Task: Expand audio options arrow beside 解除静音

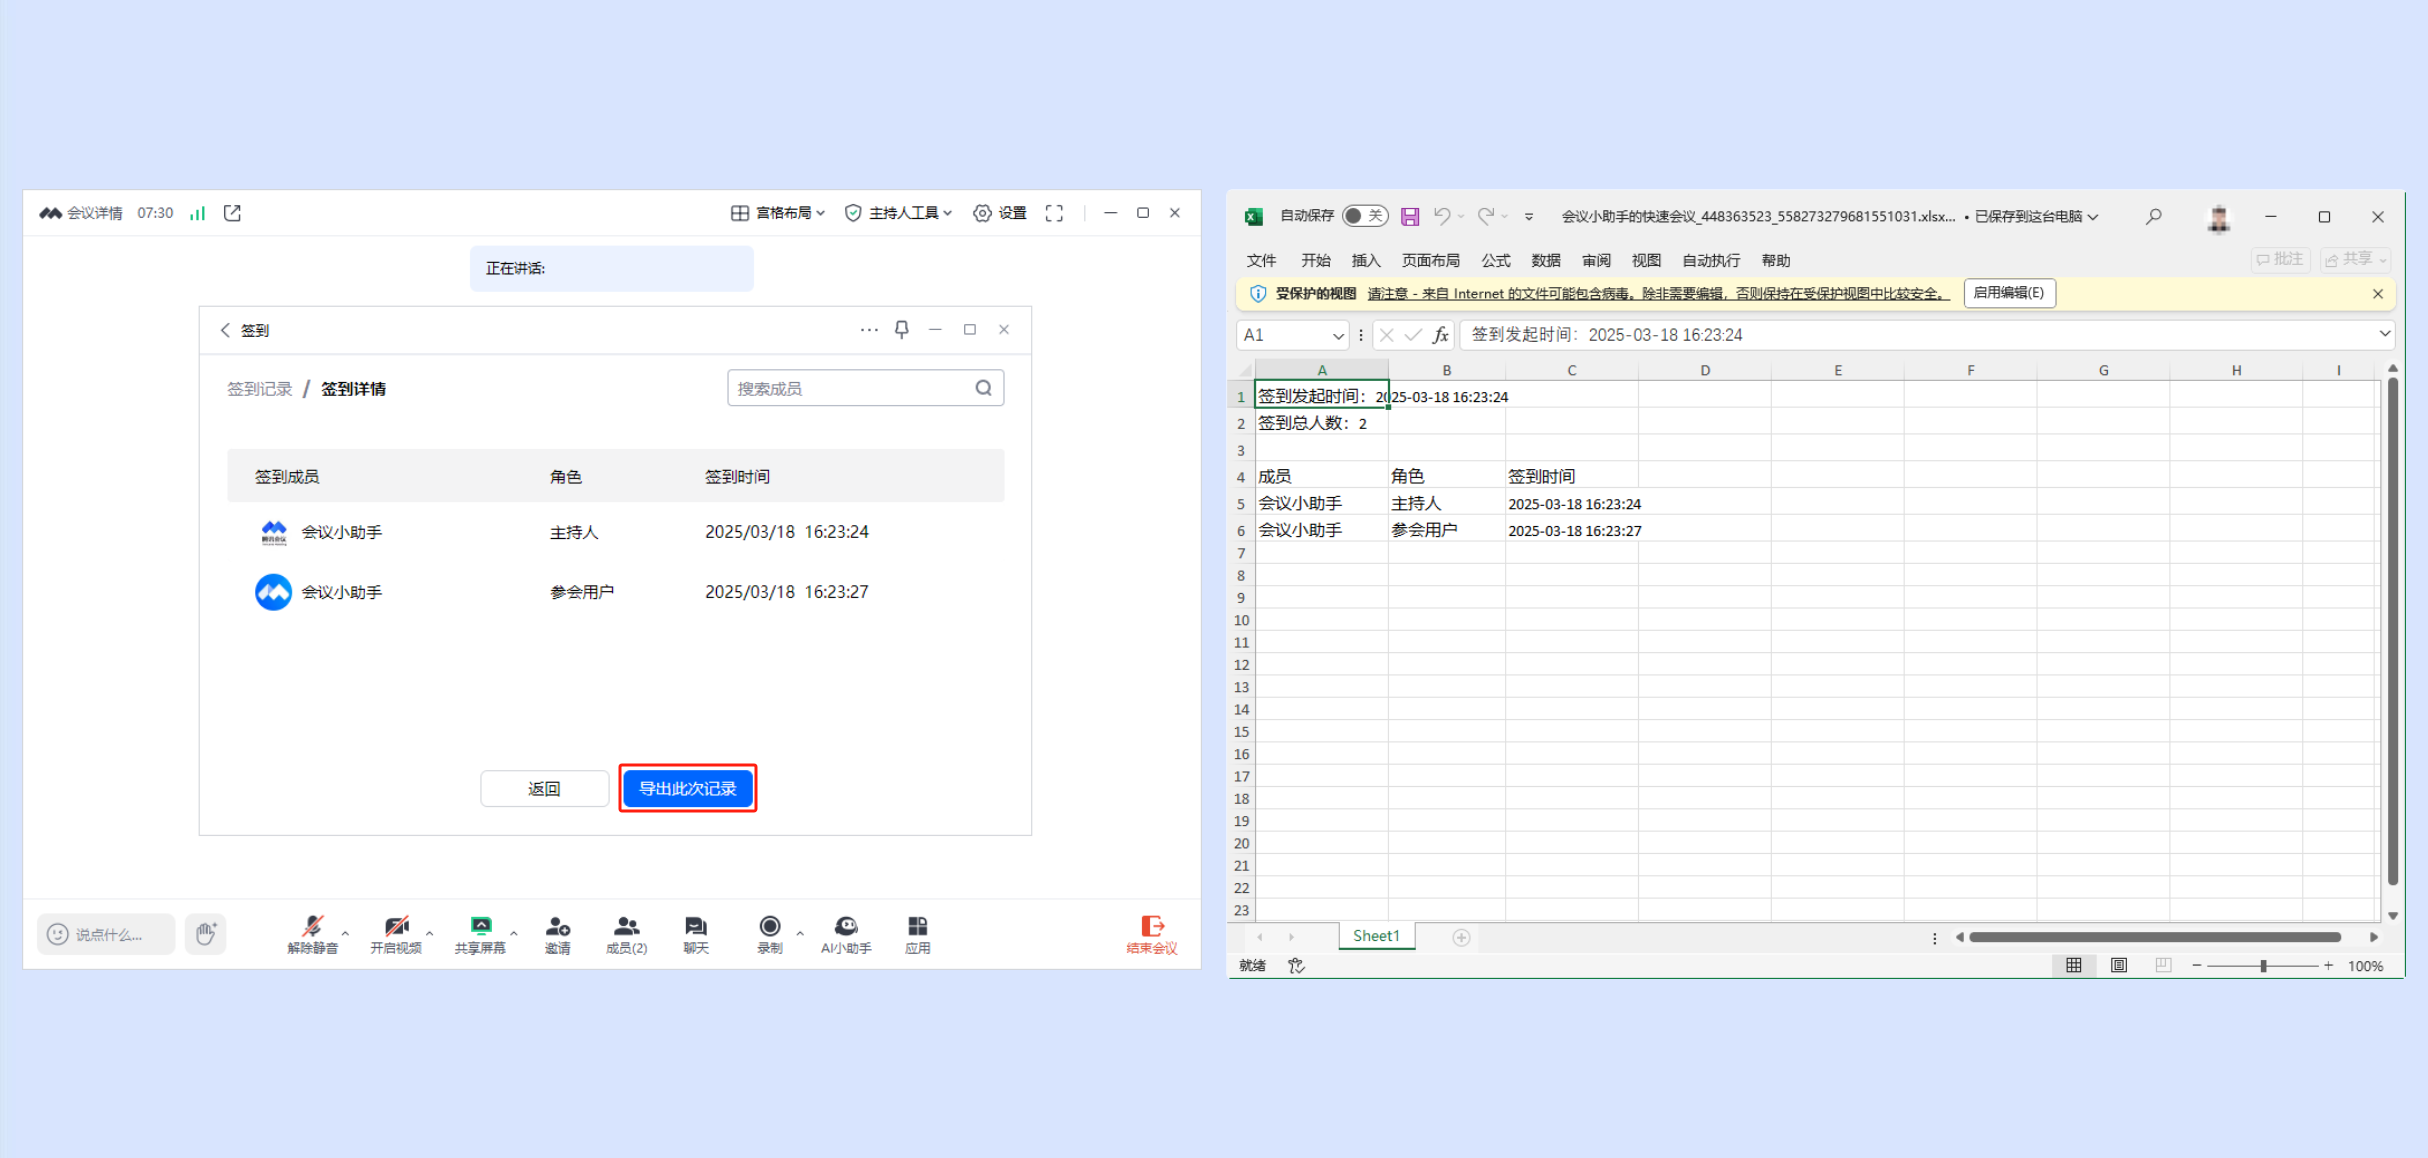Action: 345,933
